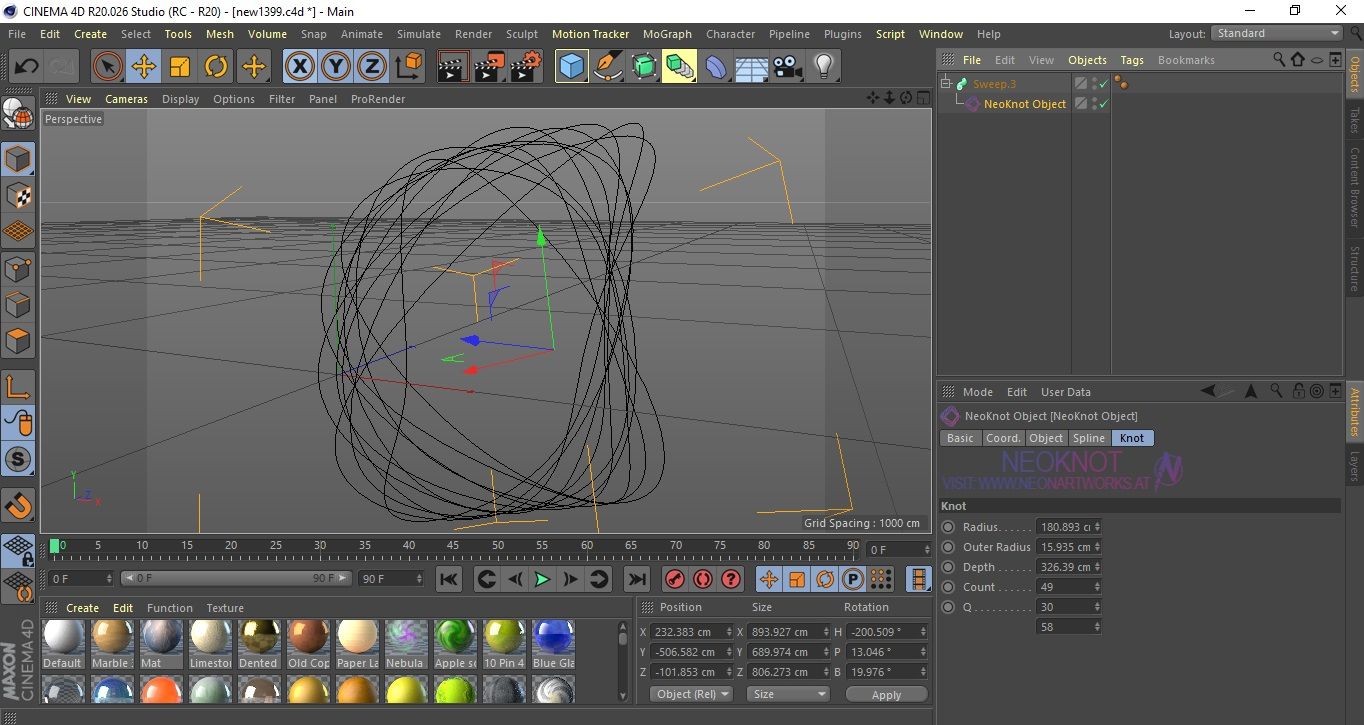
Task: Toggle NeoKnot Object enabled checkmark
Action: point(1104,104)
